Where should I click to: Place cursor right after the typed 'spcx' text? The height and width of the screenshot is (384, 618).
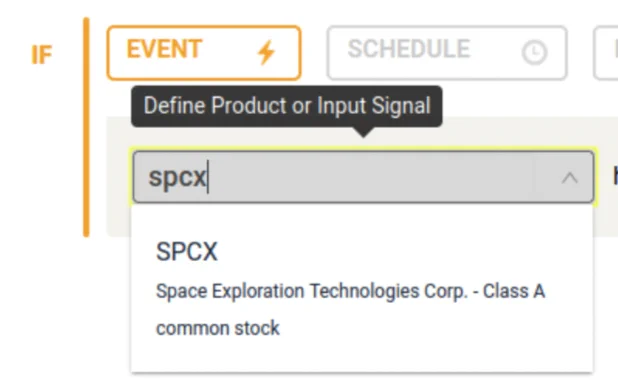click(208, 177)
